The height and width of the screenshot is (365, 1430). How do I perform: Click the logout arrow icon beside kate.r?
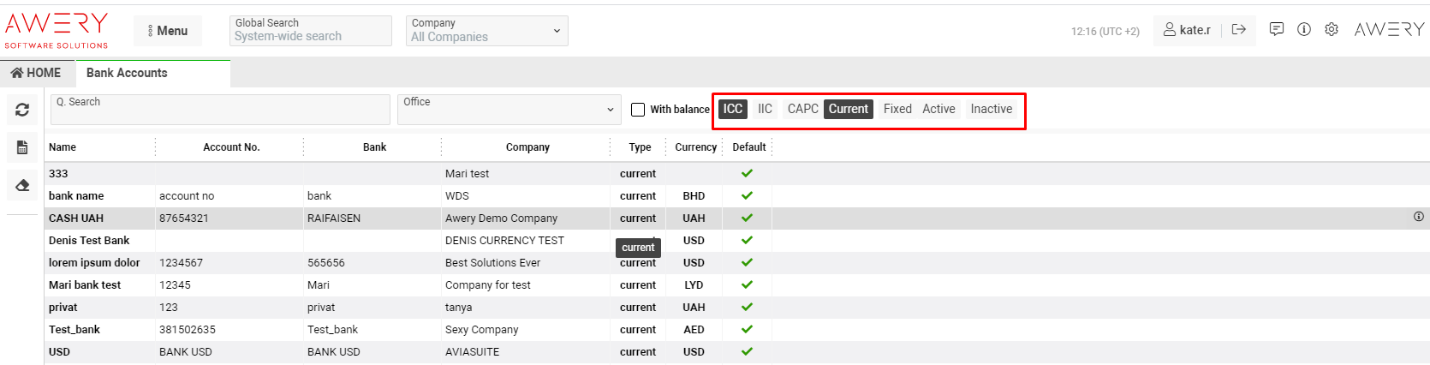point(1238,30)
